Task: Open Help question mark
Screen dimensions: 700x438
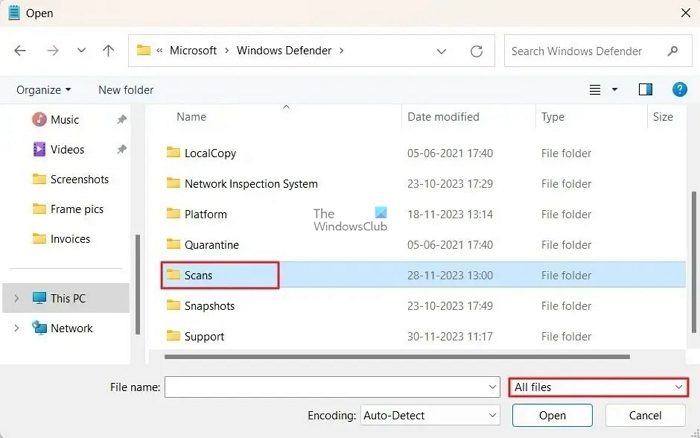Action: tap(679, 90)
